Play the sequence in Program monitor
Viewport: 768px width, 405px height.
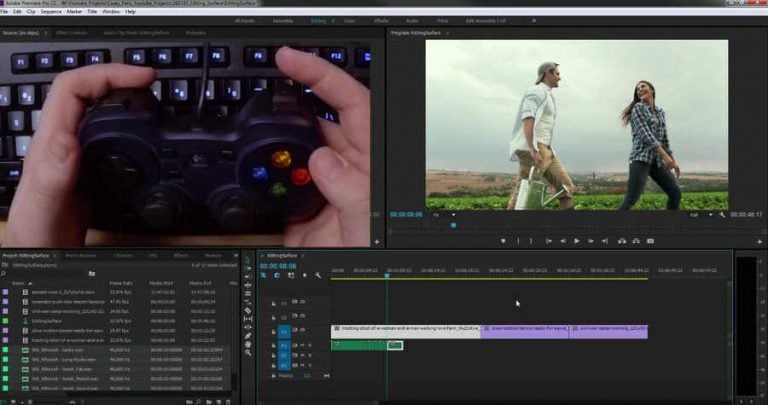point(576,241)
